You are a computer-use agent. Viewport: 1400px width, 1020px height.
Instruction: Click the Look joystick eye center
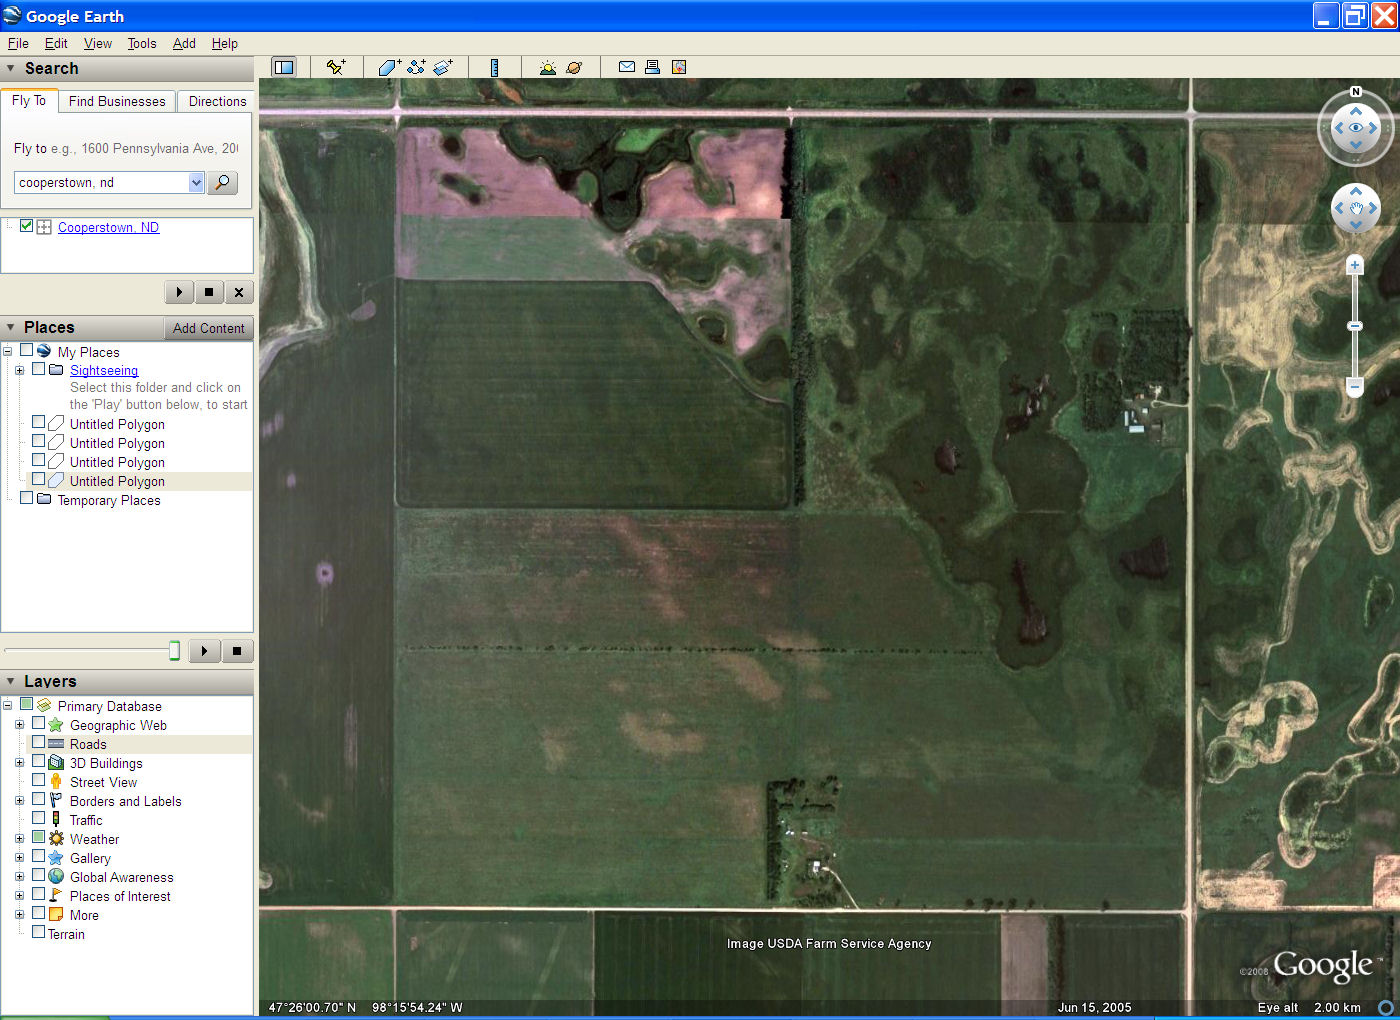click(1356, 128)
